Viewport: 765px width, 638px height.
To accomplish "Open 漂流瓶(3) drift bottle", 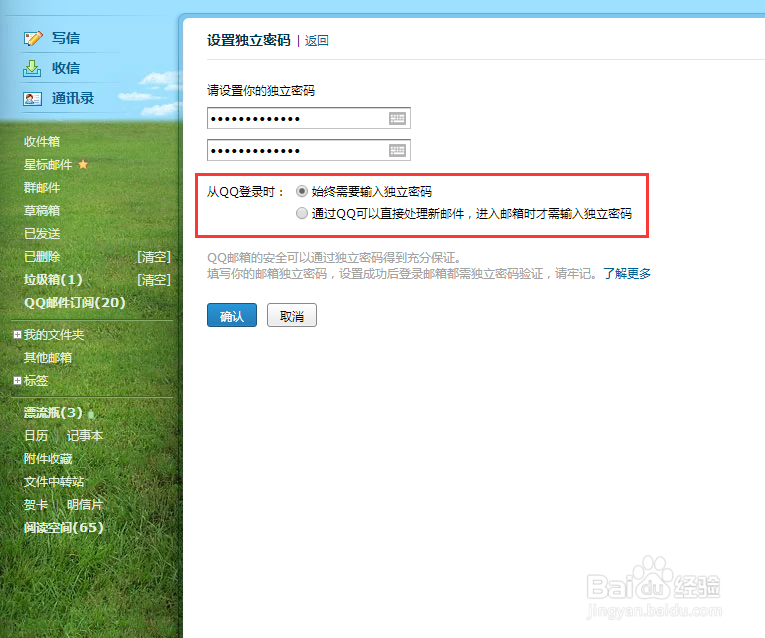I will tap(53, 413).
